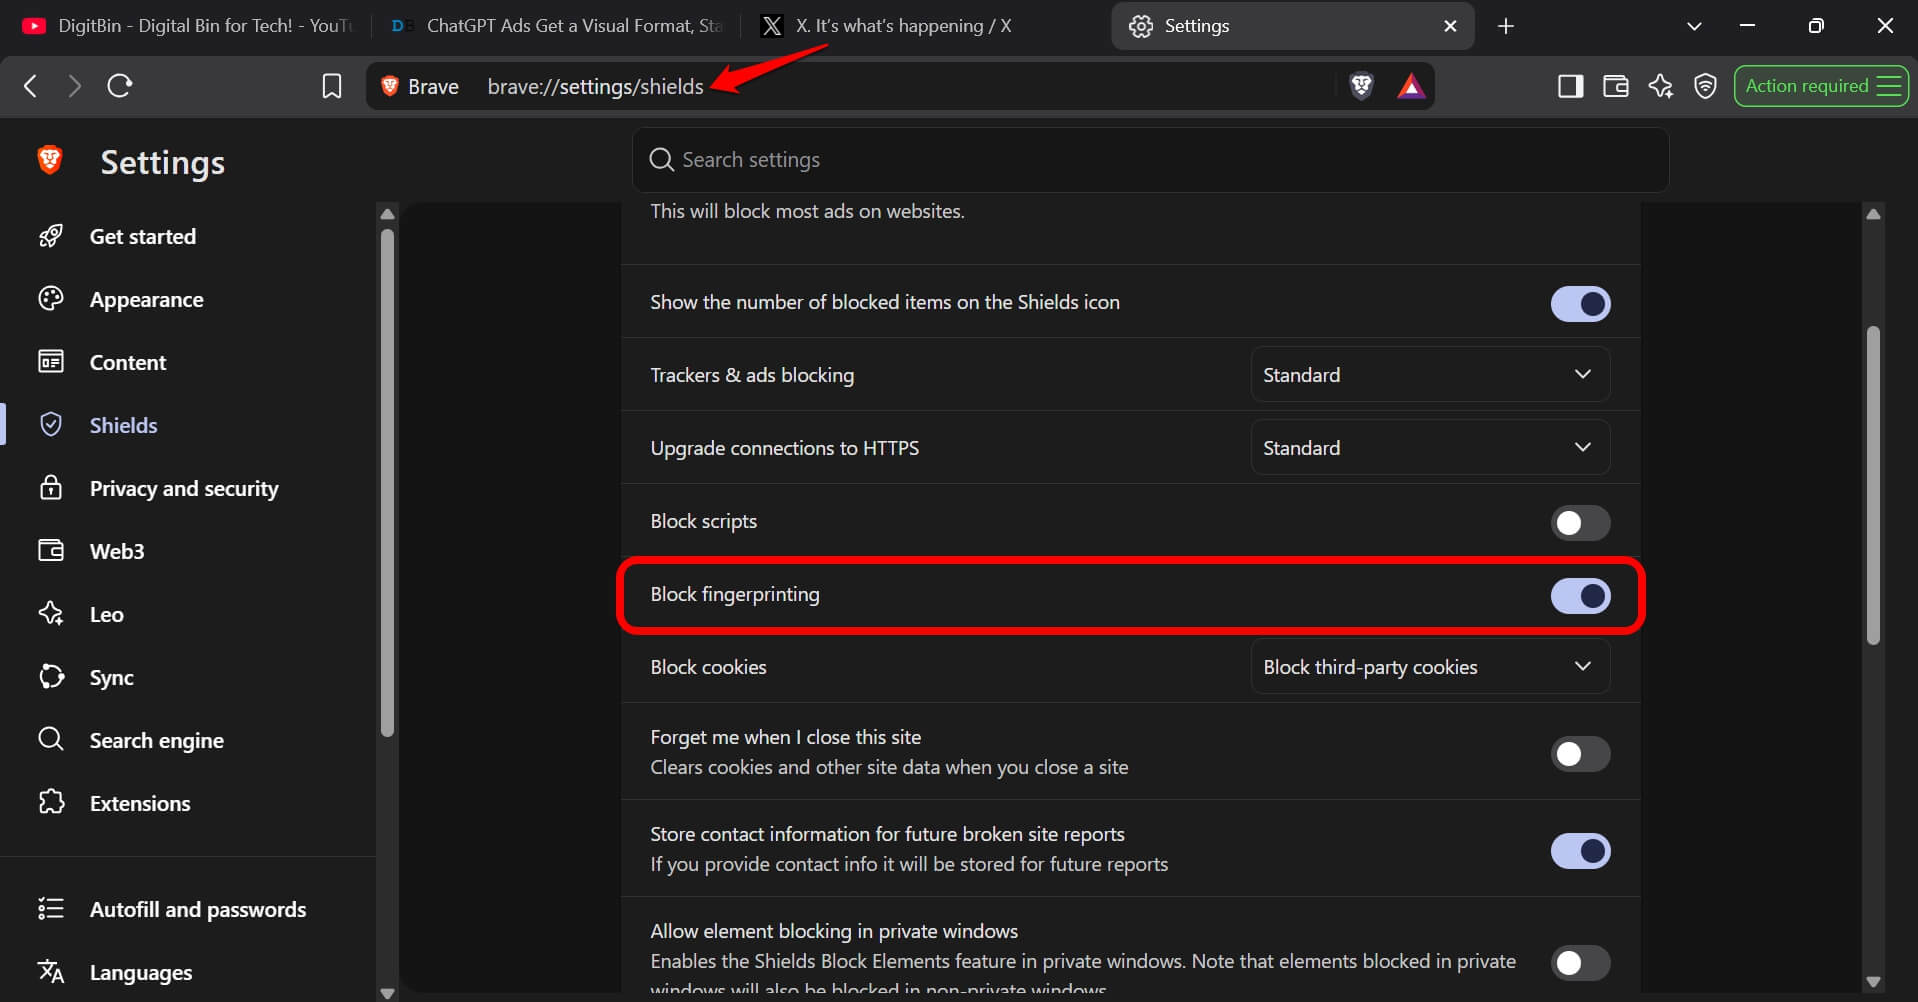
Task: Toggle the sidebar panel icon
Action: [1571, 86]
